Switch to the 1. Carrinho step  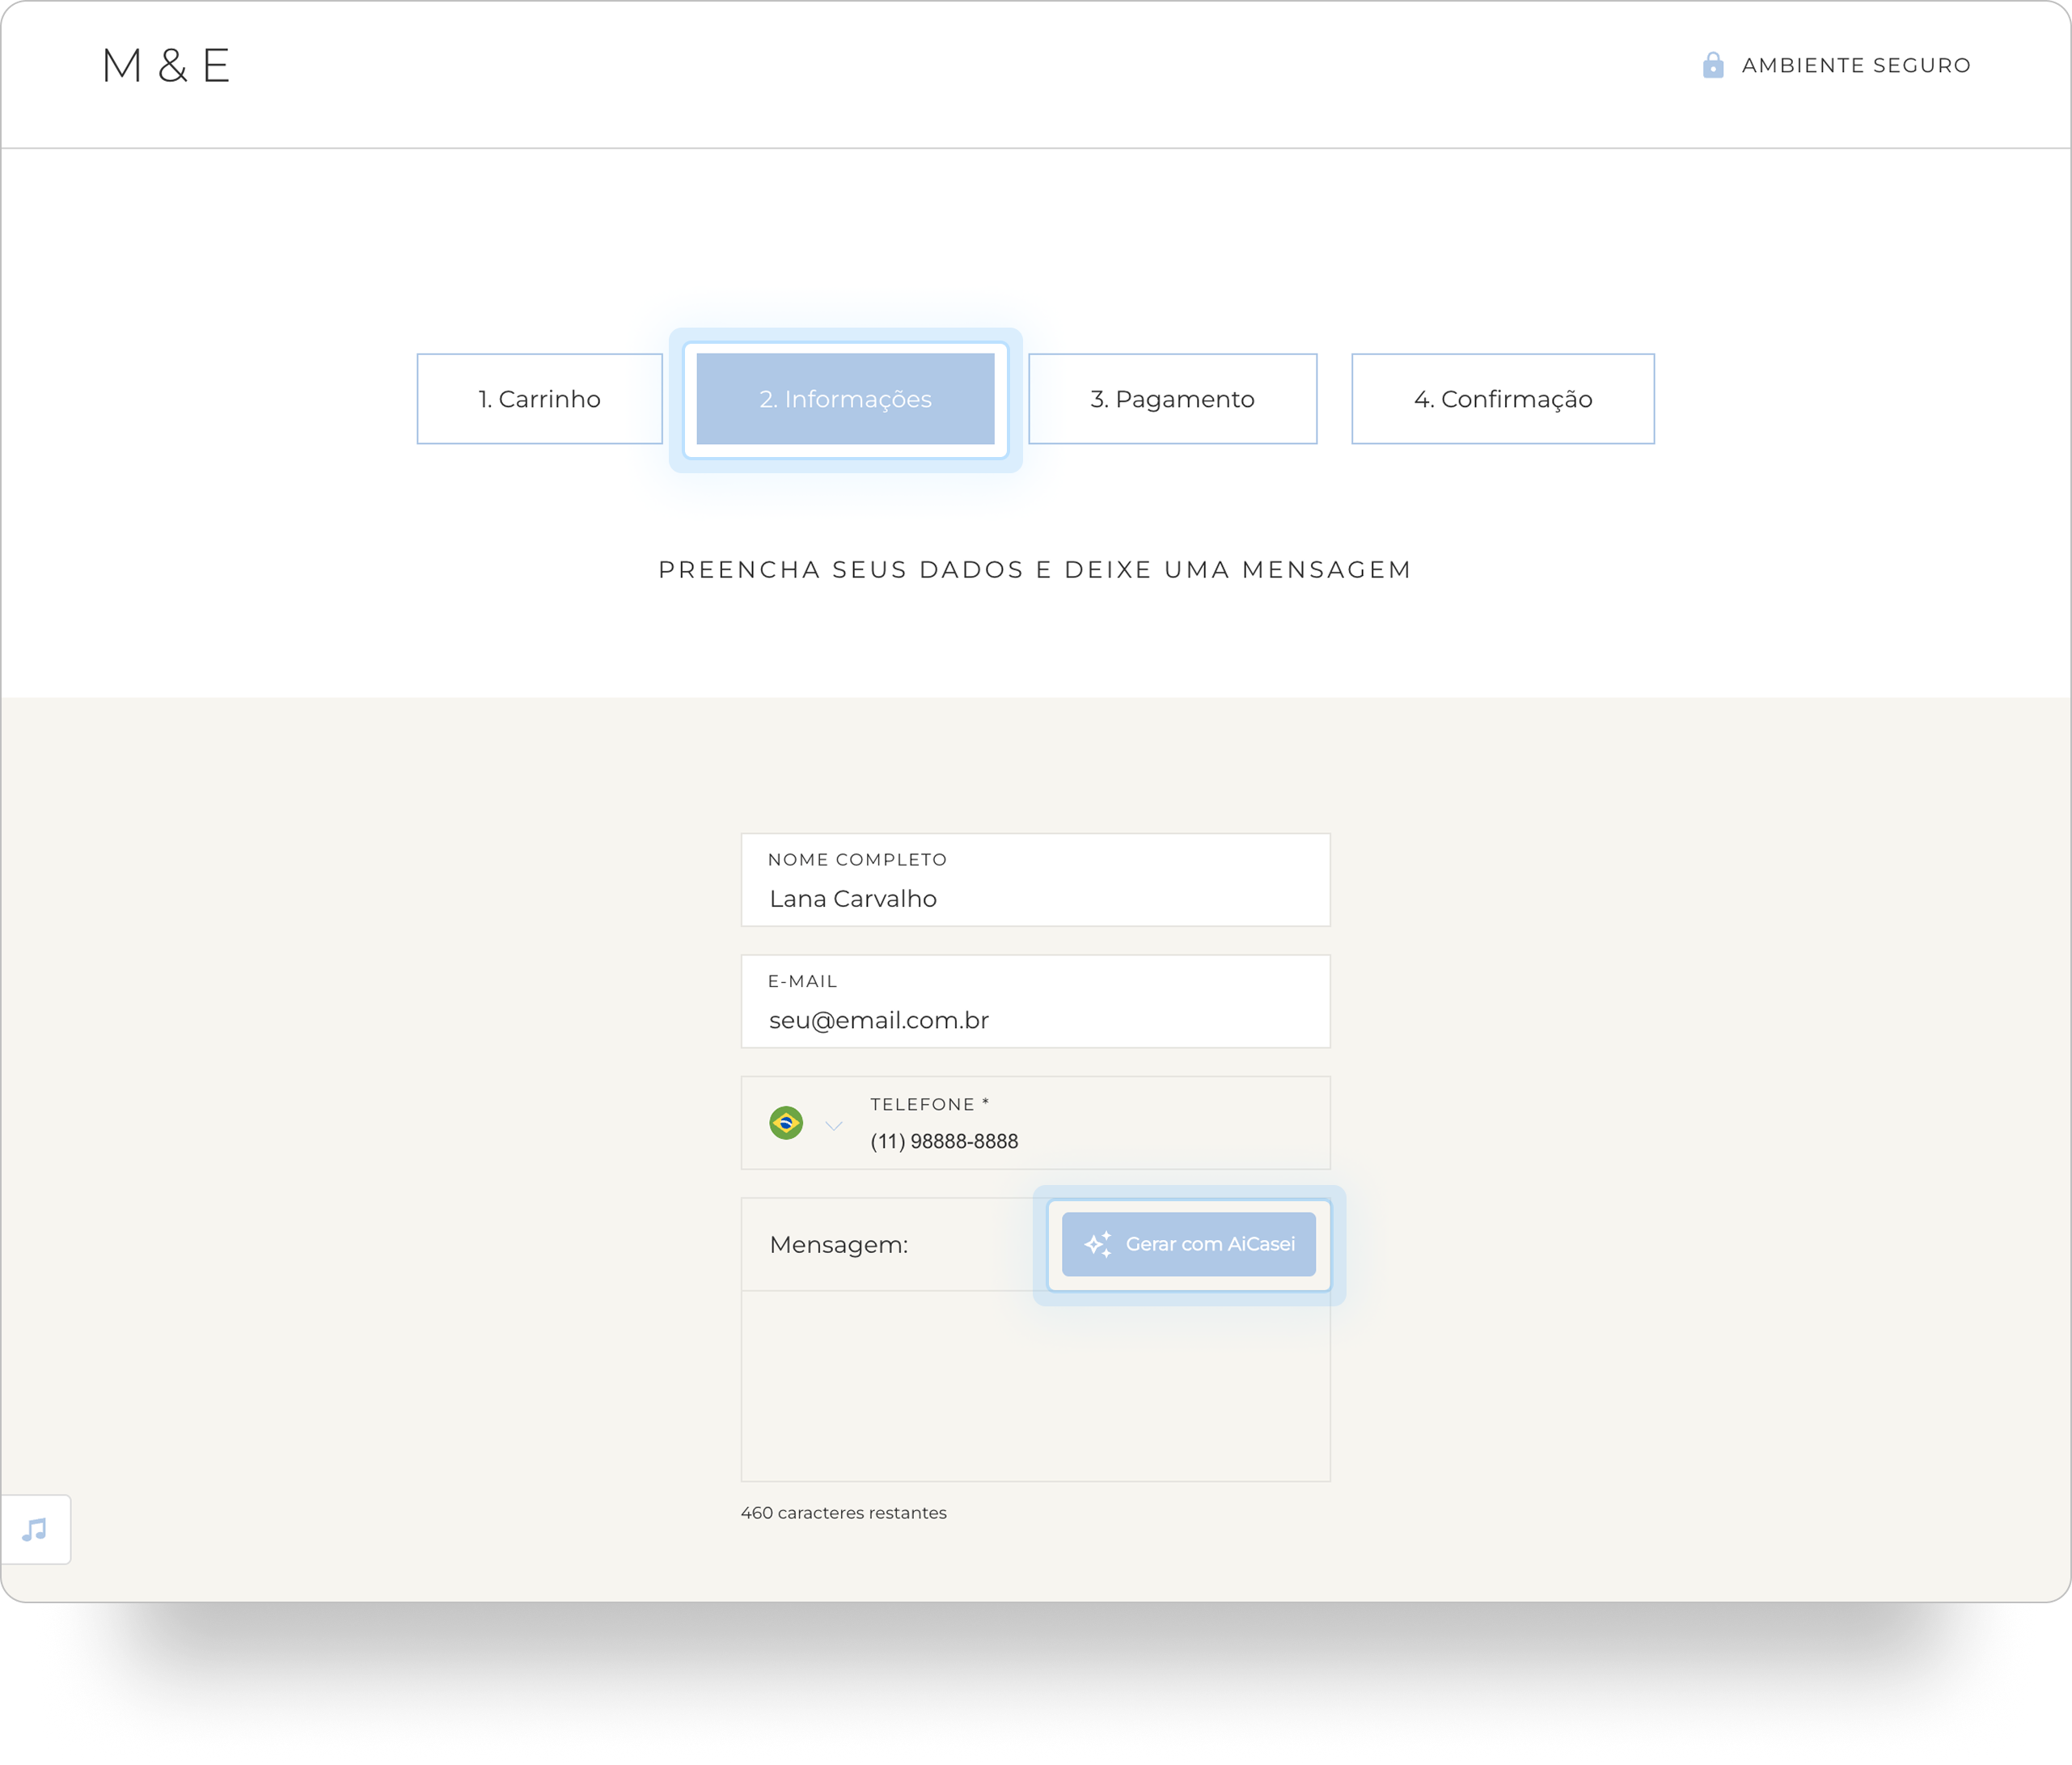click(539, 398)
